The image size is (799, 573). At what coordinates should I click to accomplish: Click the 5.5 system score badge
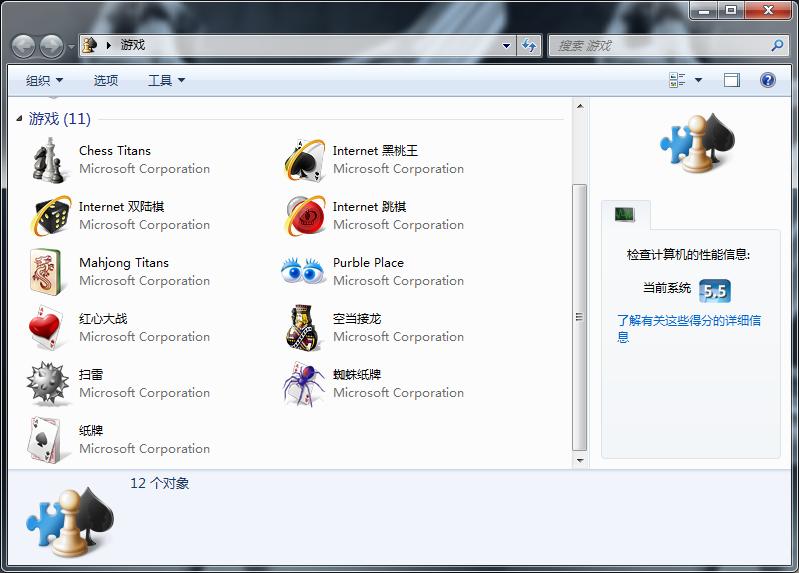coord(714,291)
